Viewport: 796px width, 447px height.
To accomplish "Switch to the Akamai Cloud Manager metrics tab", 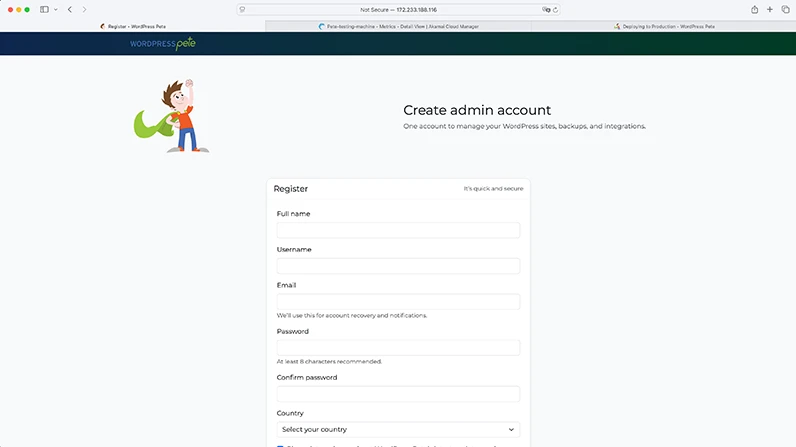I will point(397,26).
